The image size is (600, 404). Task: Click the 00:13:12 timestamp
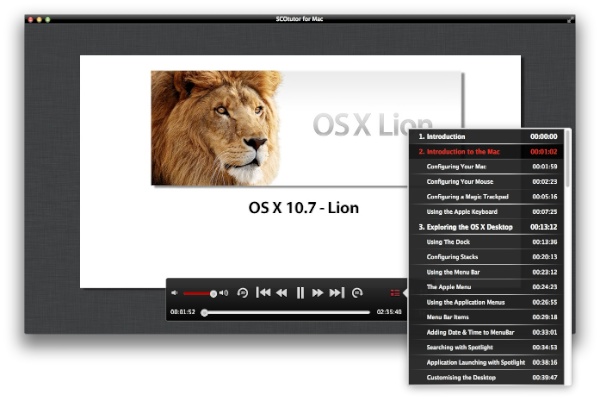click(x=543, y=227)
